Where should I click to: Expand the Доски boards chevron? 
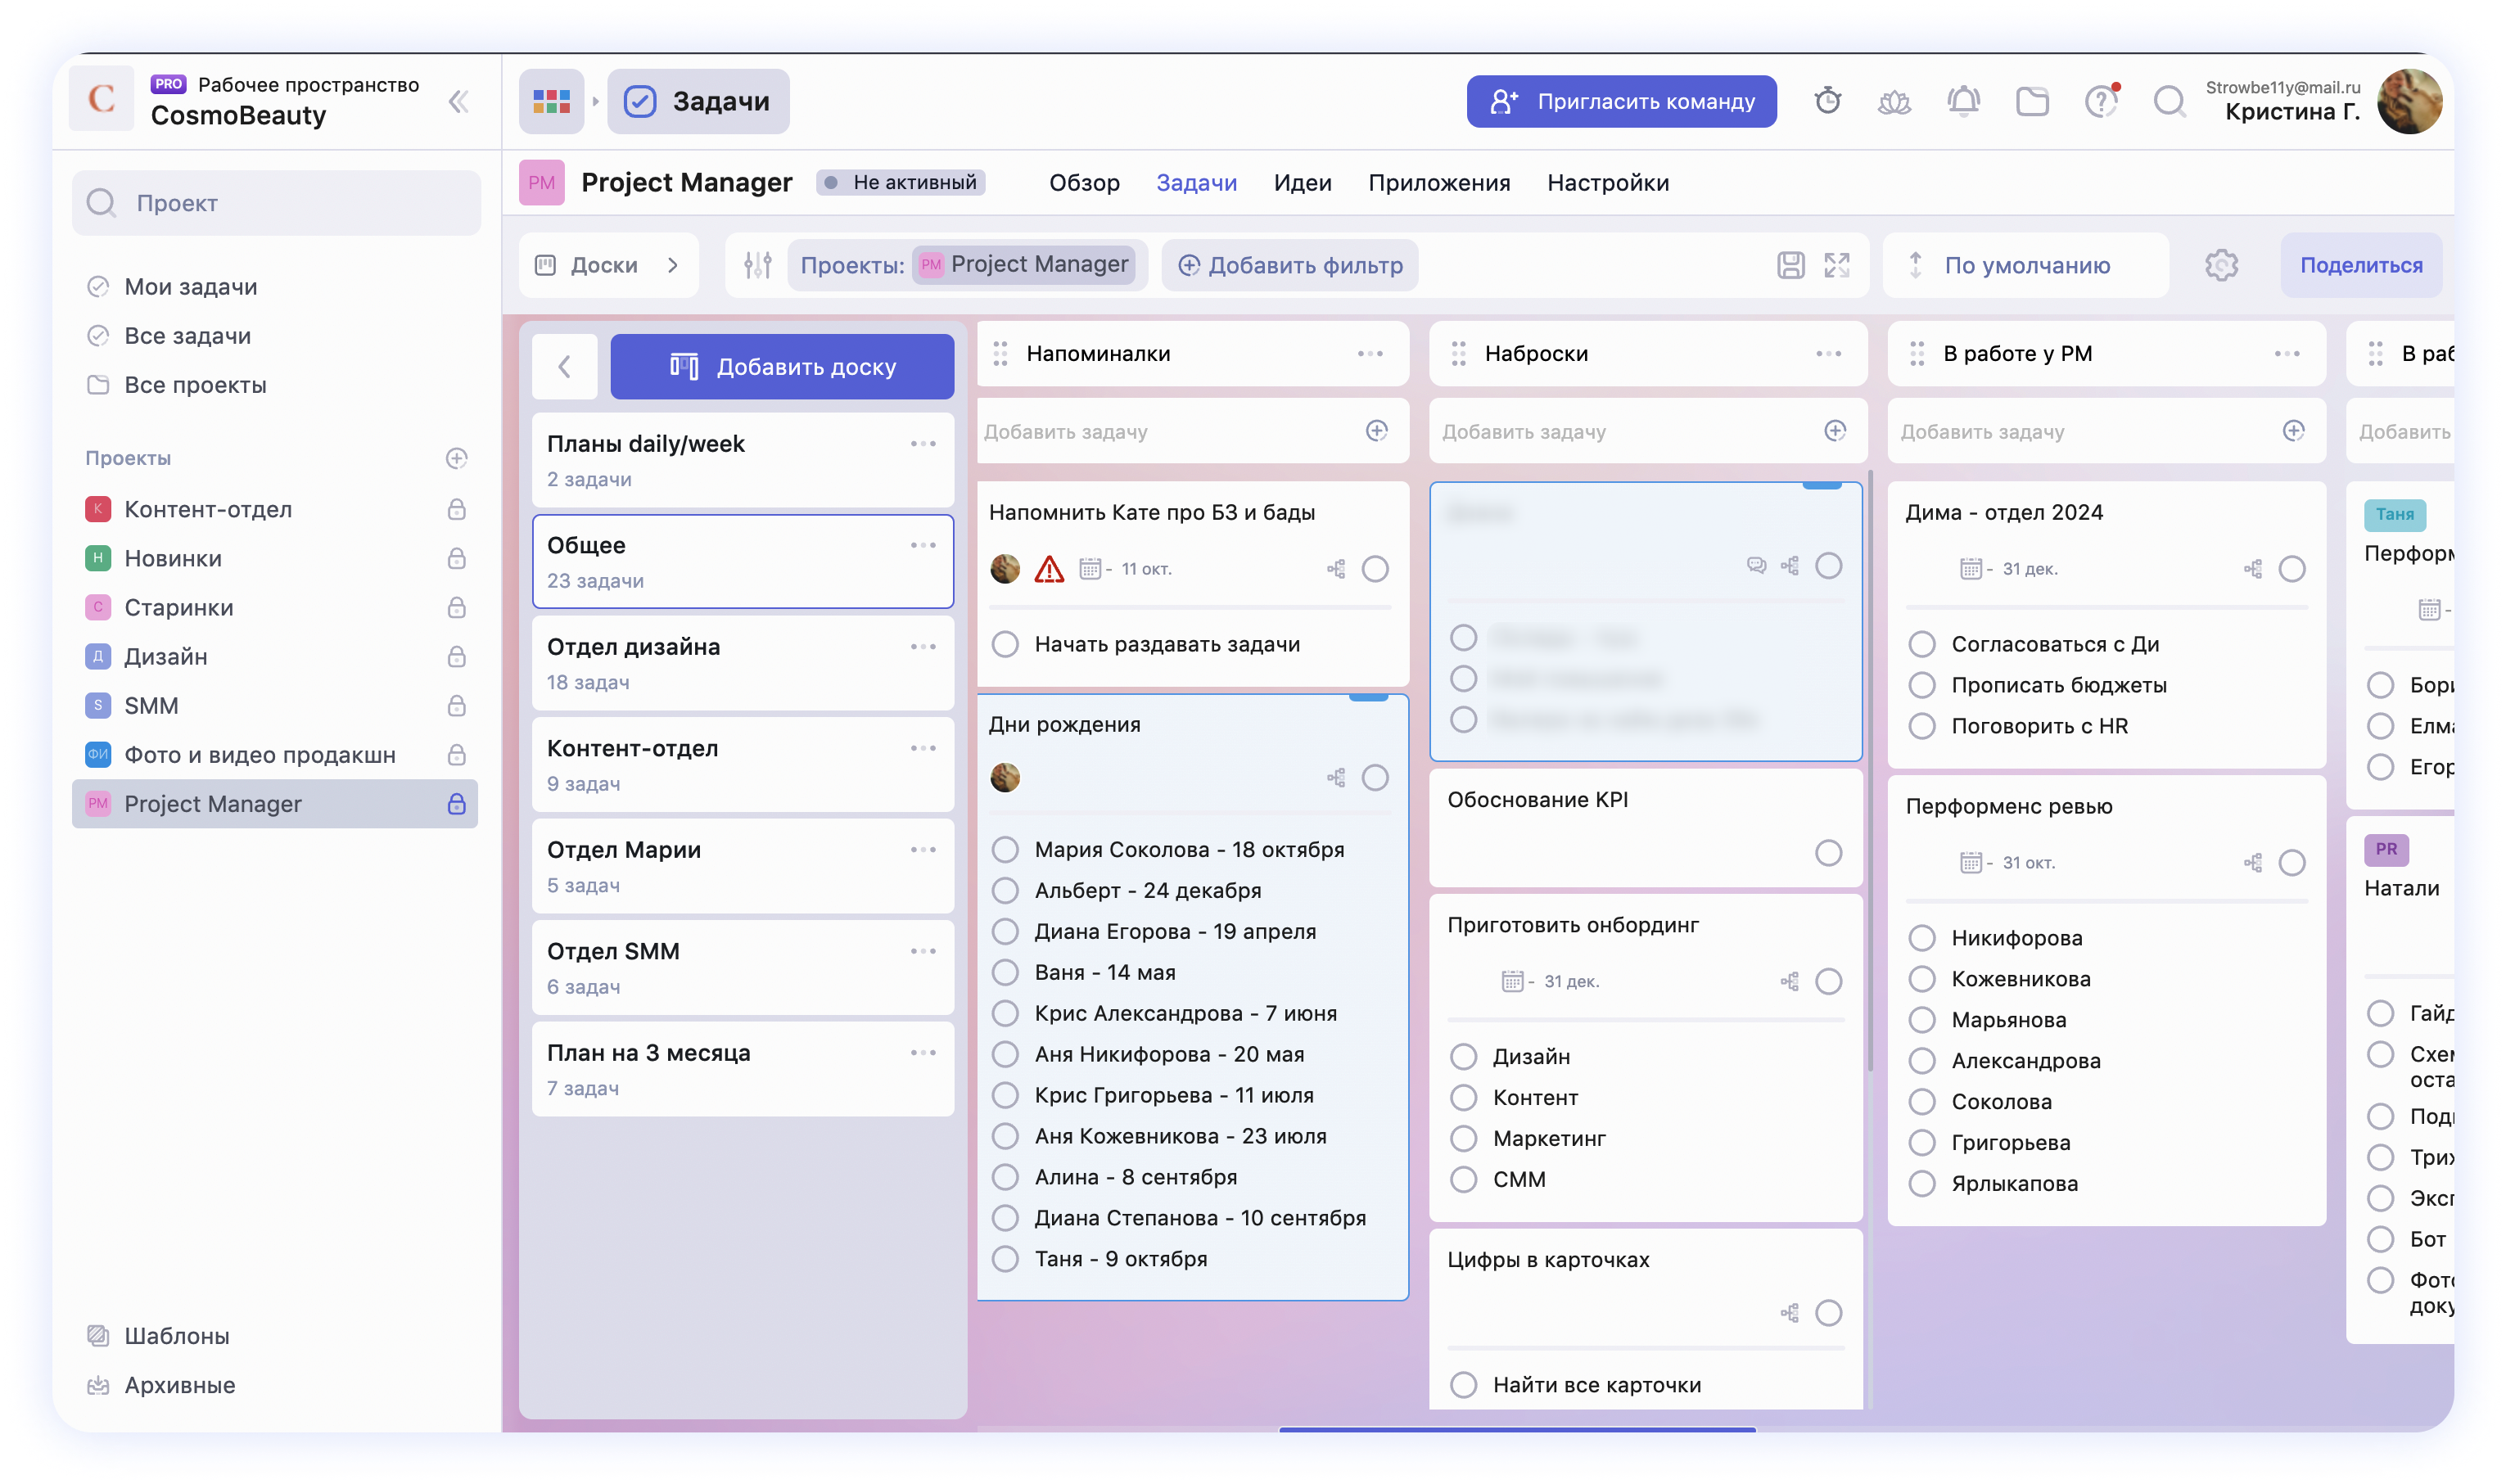click(673, 265)
